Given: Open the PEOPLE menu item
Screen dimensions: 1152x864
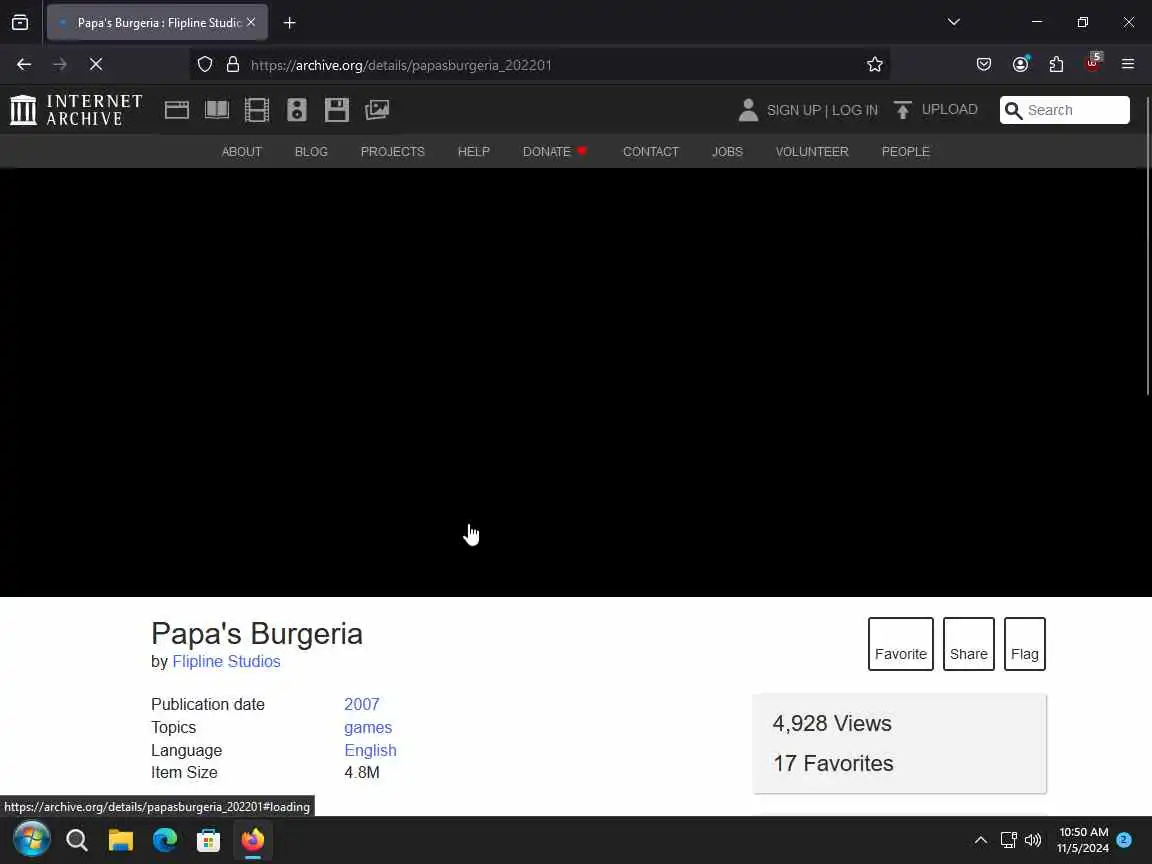Looking at the screenshot, I should click(x=905, y=151).
